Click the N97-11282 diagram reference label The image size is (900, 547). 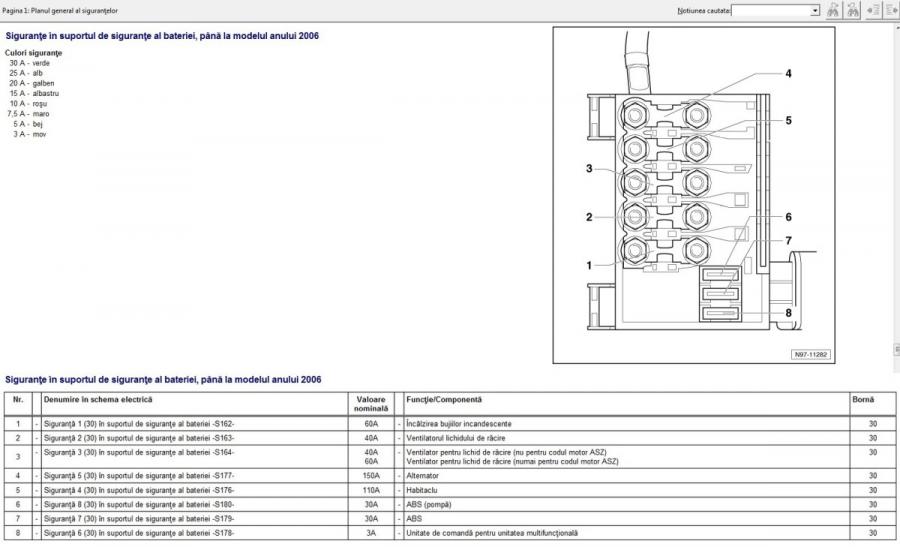click(811, 354)
